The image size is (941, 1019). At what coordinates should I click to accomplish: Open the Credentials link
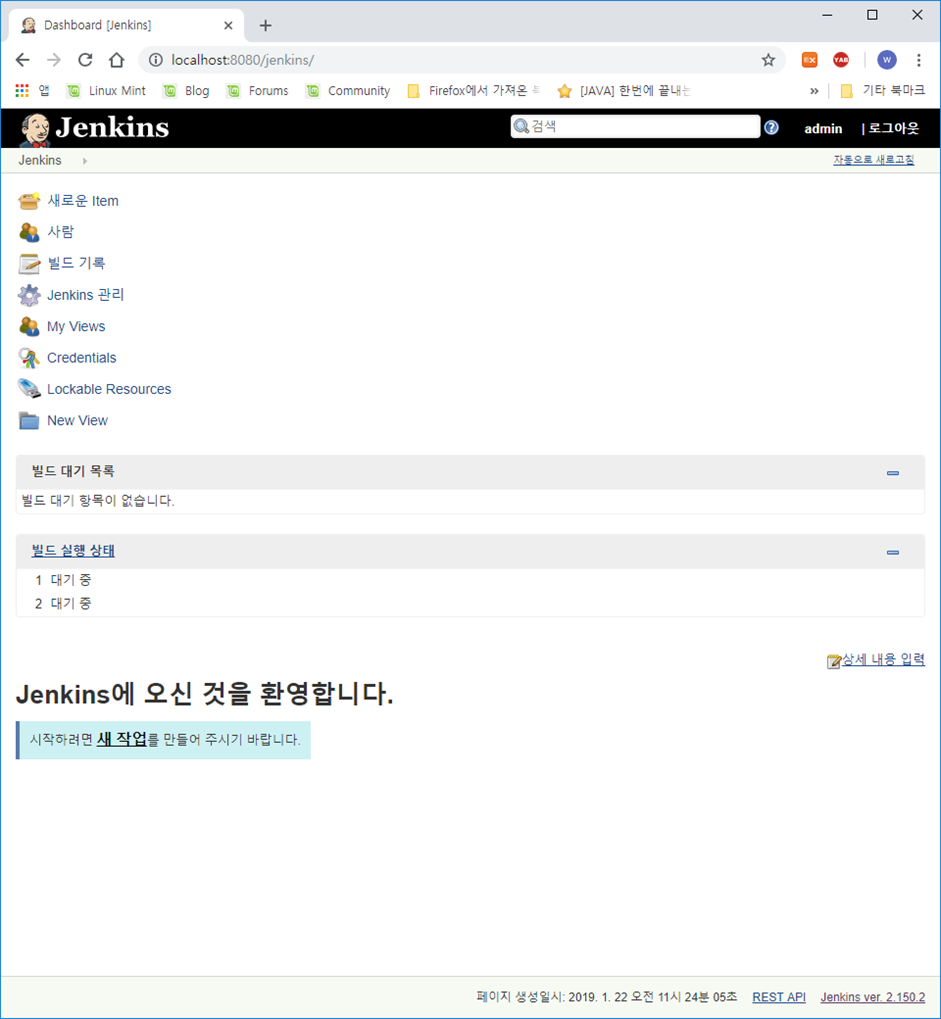click(x=81, y=357)
